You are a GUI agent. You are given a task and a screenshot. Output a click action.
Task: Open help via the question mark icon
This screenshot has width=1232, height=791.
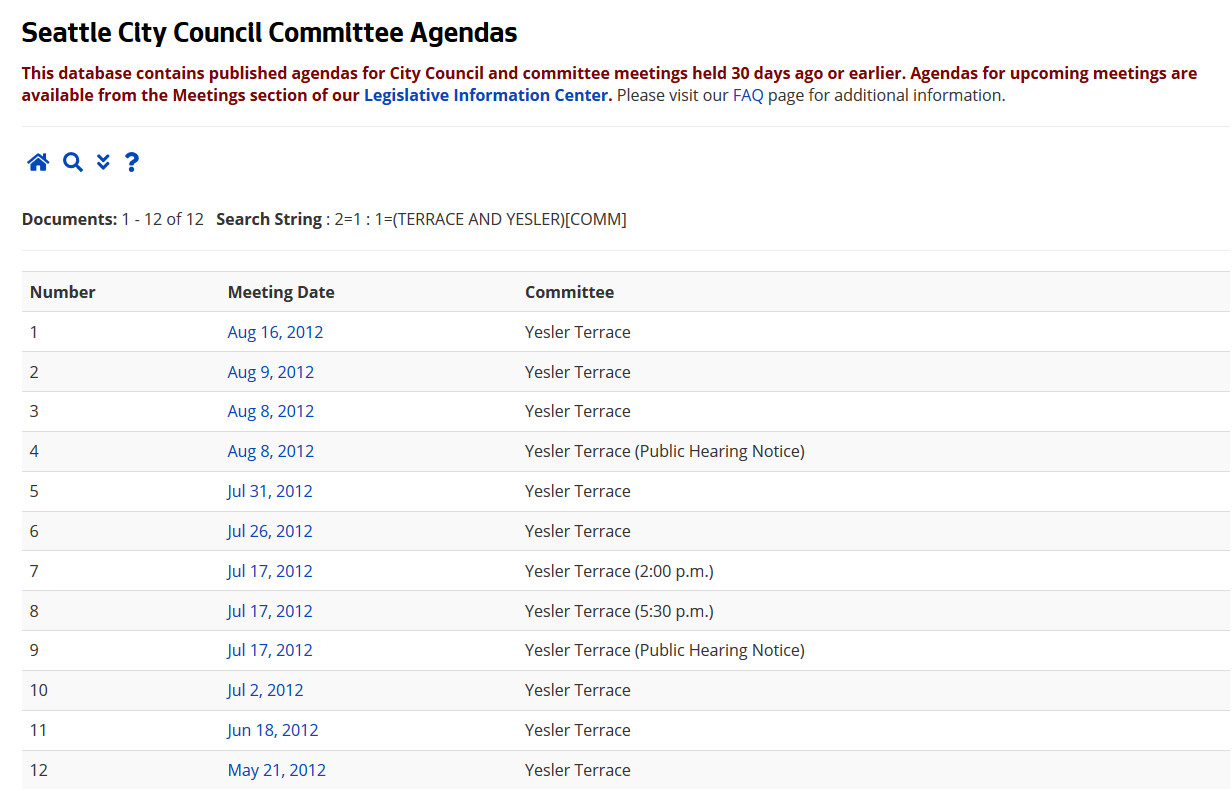tap(131, 162)
